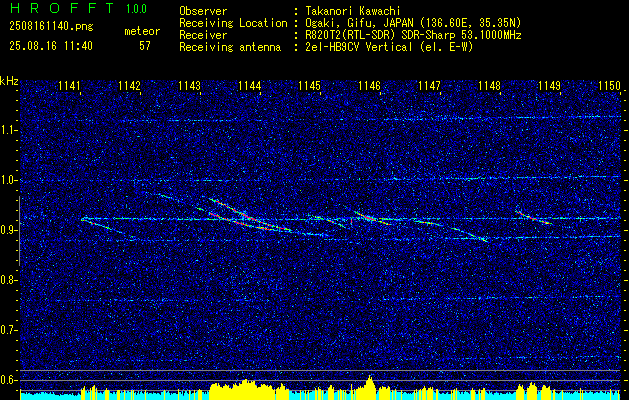Click the Observer field label
Screen dimensions: 629x400
coord(203,11)
